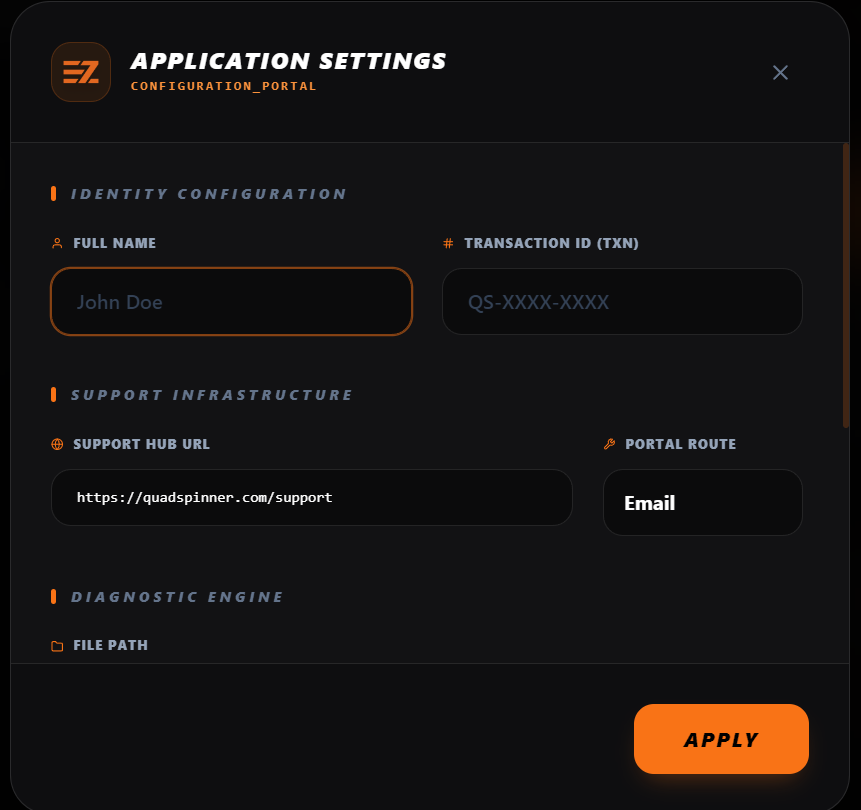The image size is (861, 810).
Task: Click the Identity Configuration section heading
Action: (x=208, y=194)
